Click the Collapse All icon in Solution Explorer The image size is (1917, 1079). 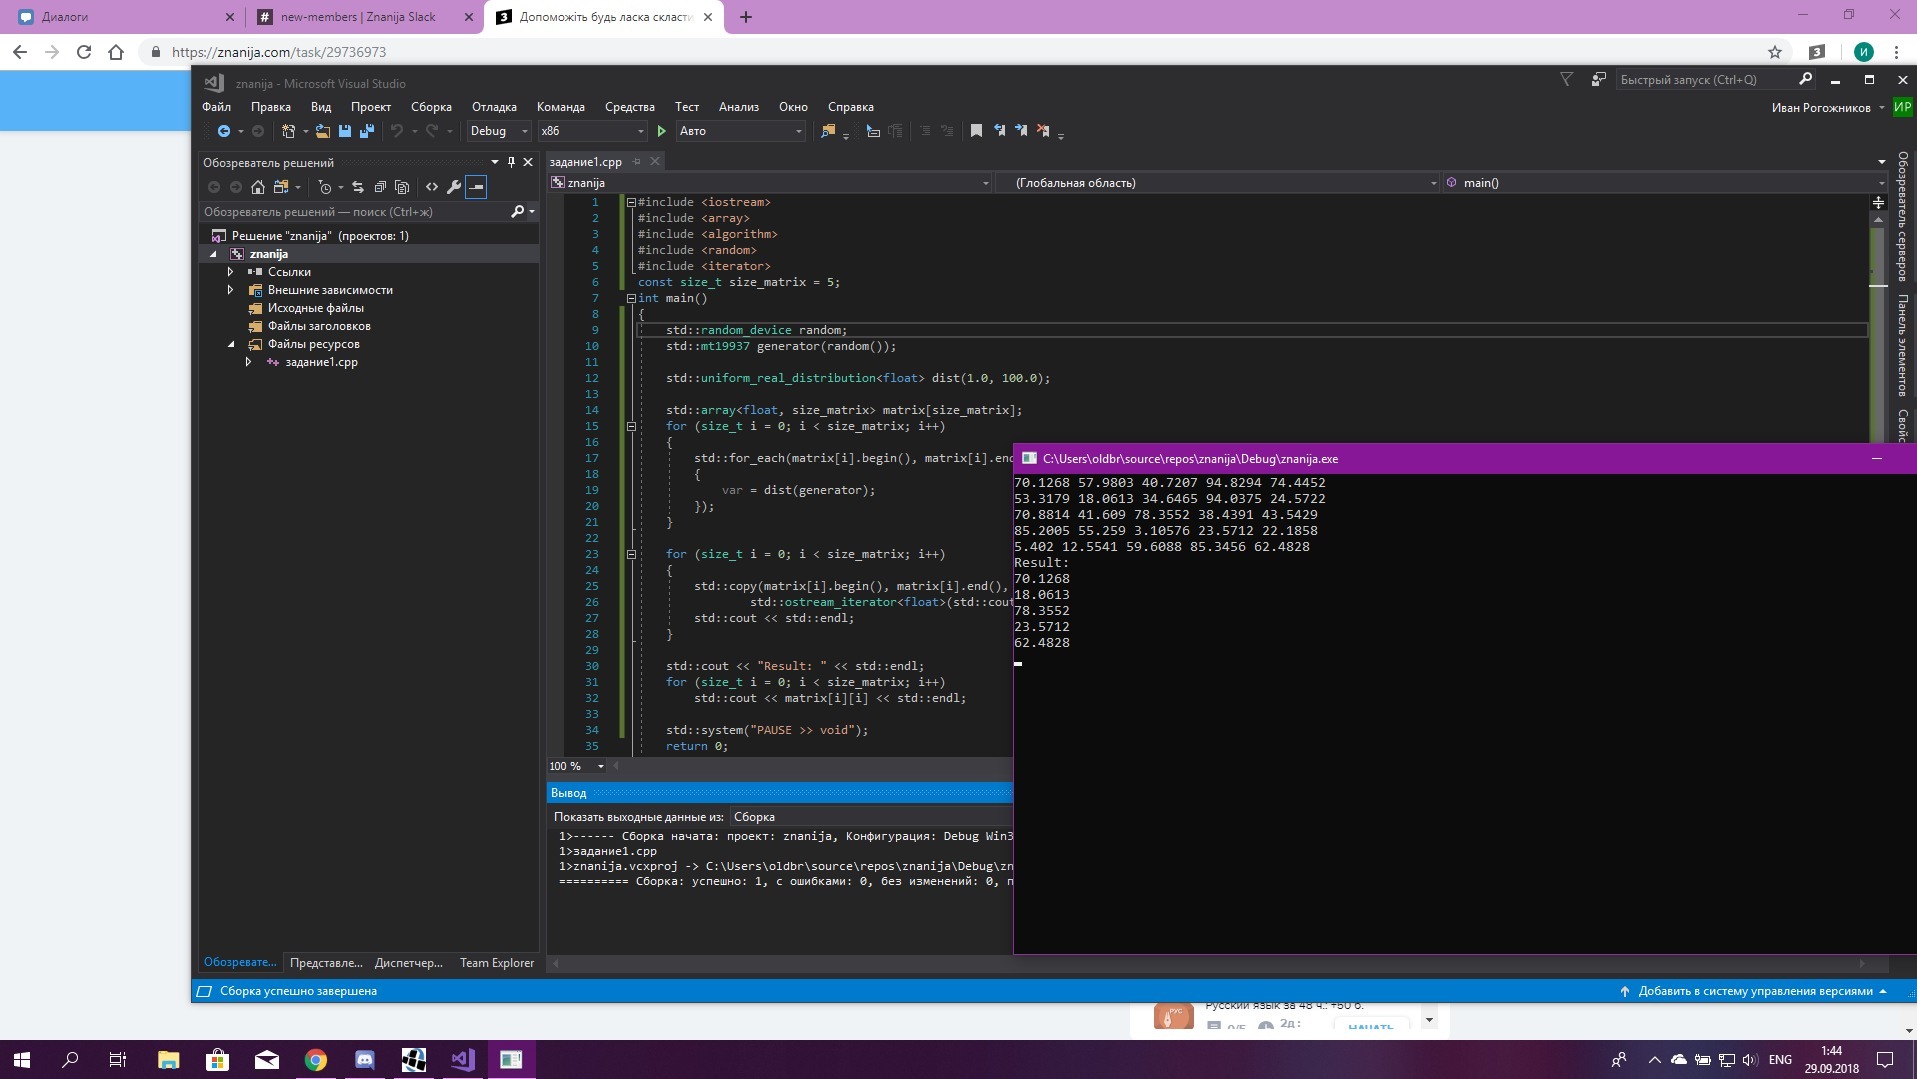(380, 187)
